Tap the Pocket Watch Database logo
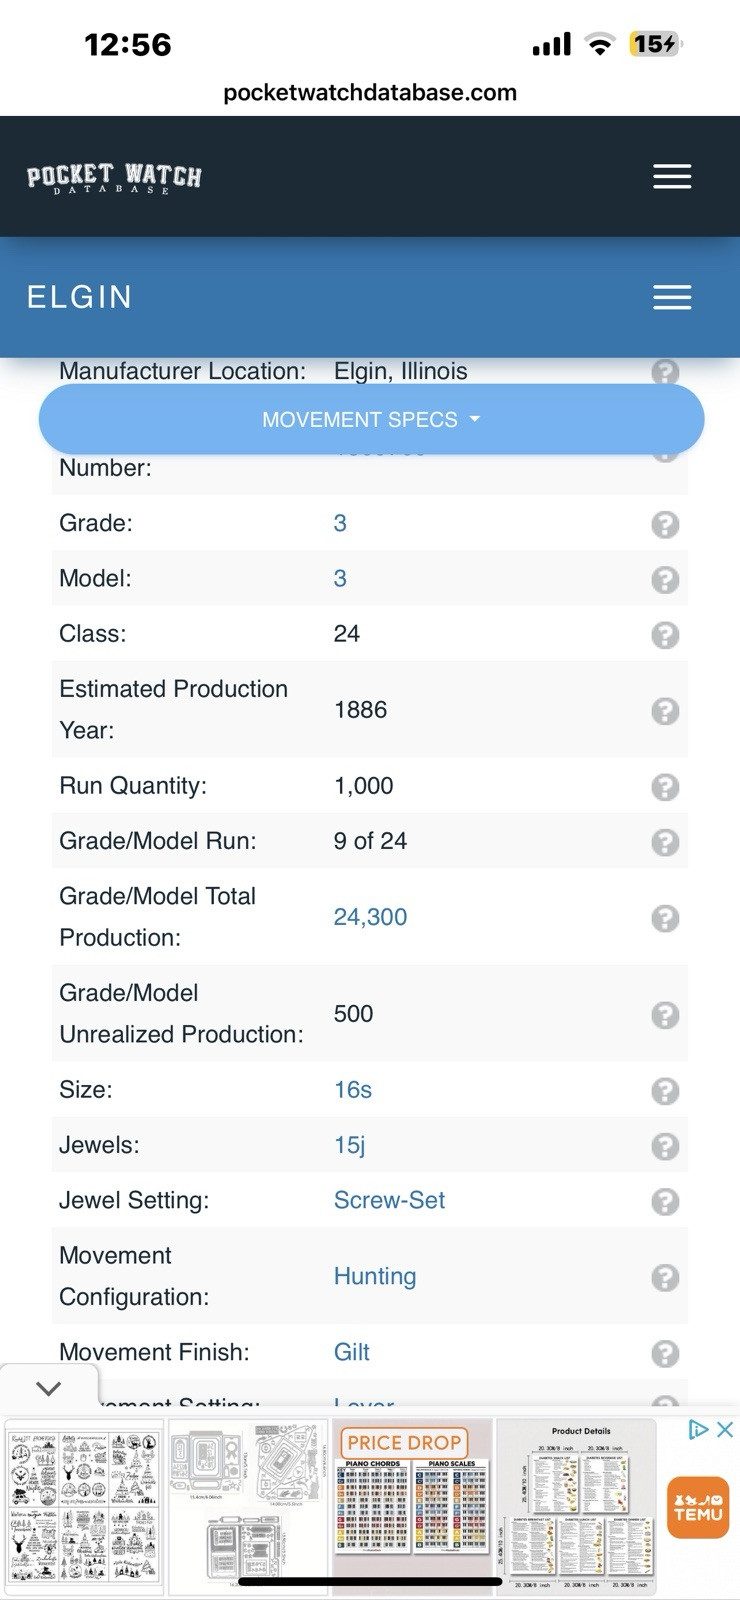The width and height of the screenshot is (740, 1600). pos(114,177)
